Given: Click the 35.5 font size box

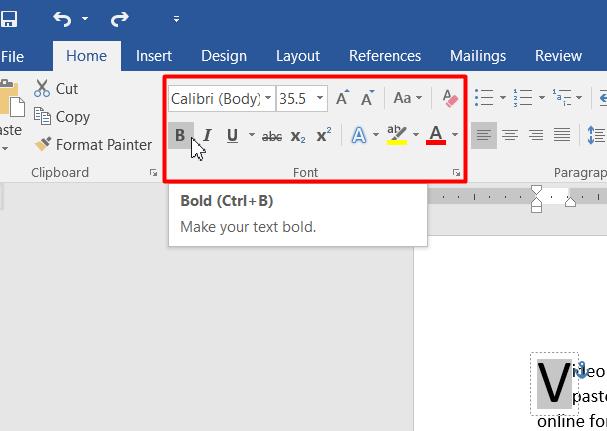Looking at the screenshot, I should (x=296, y=99).
